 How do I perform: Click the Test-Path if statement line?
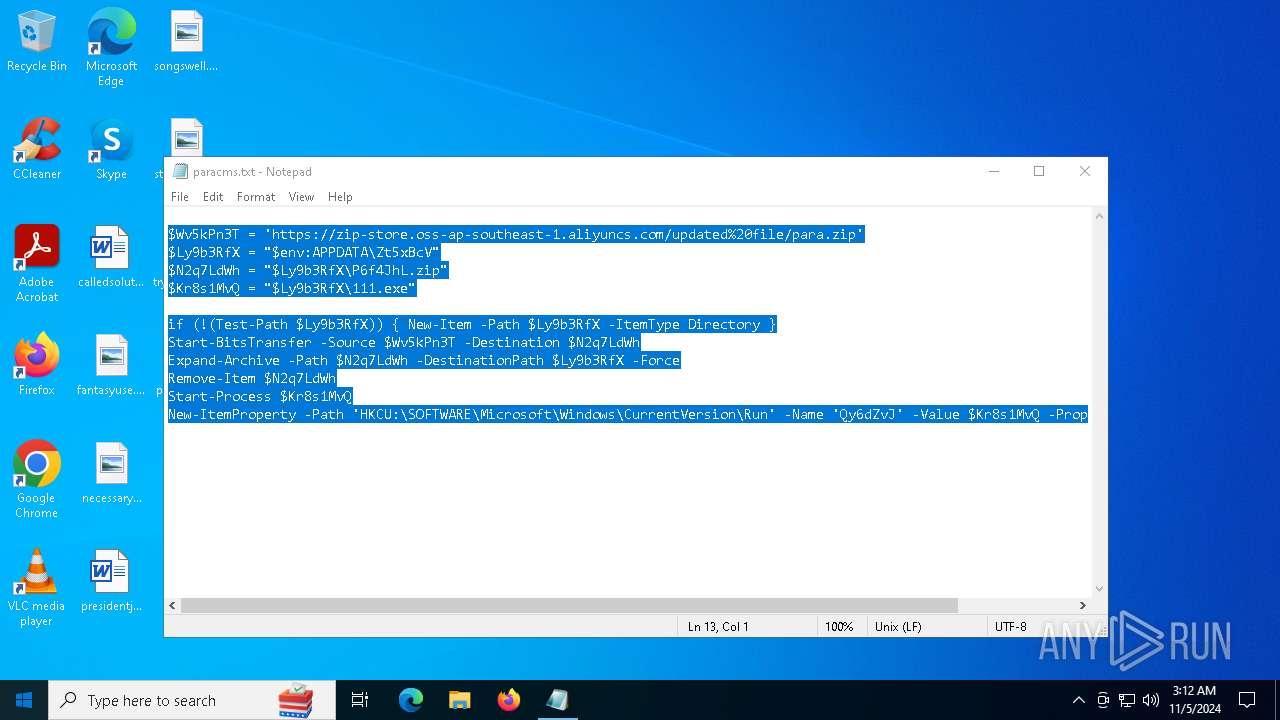click(472, 324)
